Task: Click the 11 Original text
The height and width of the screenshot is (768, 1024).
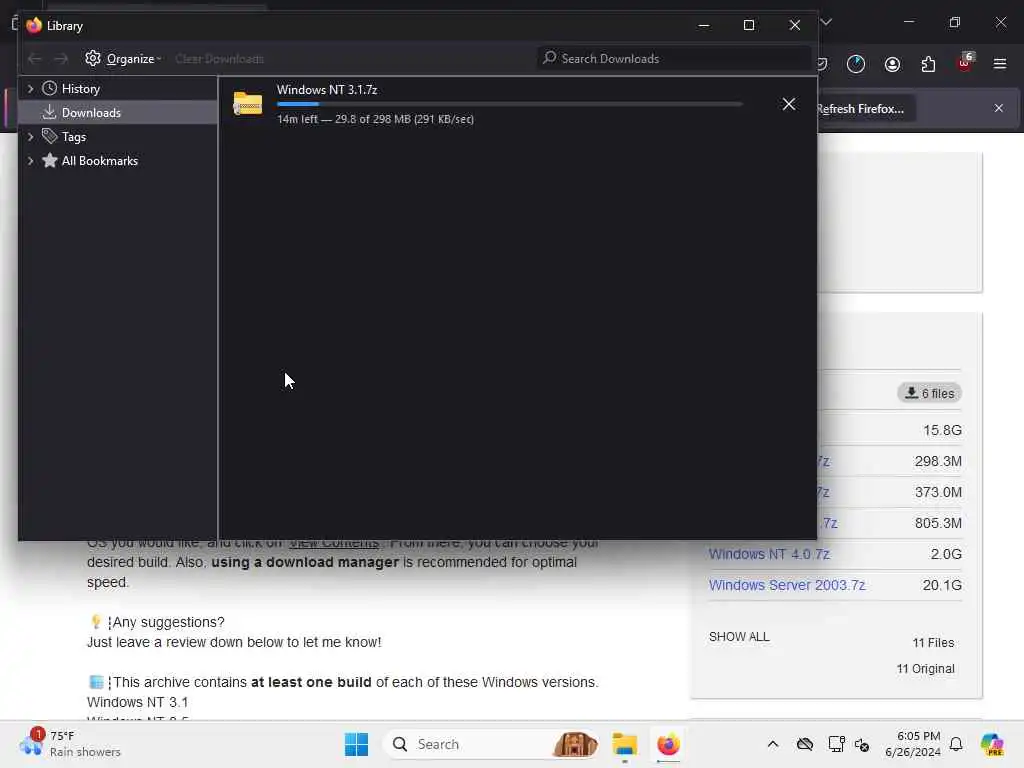Action: point(925,669)
